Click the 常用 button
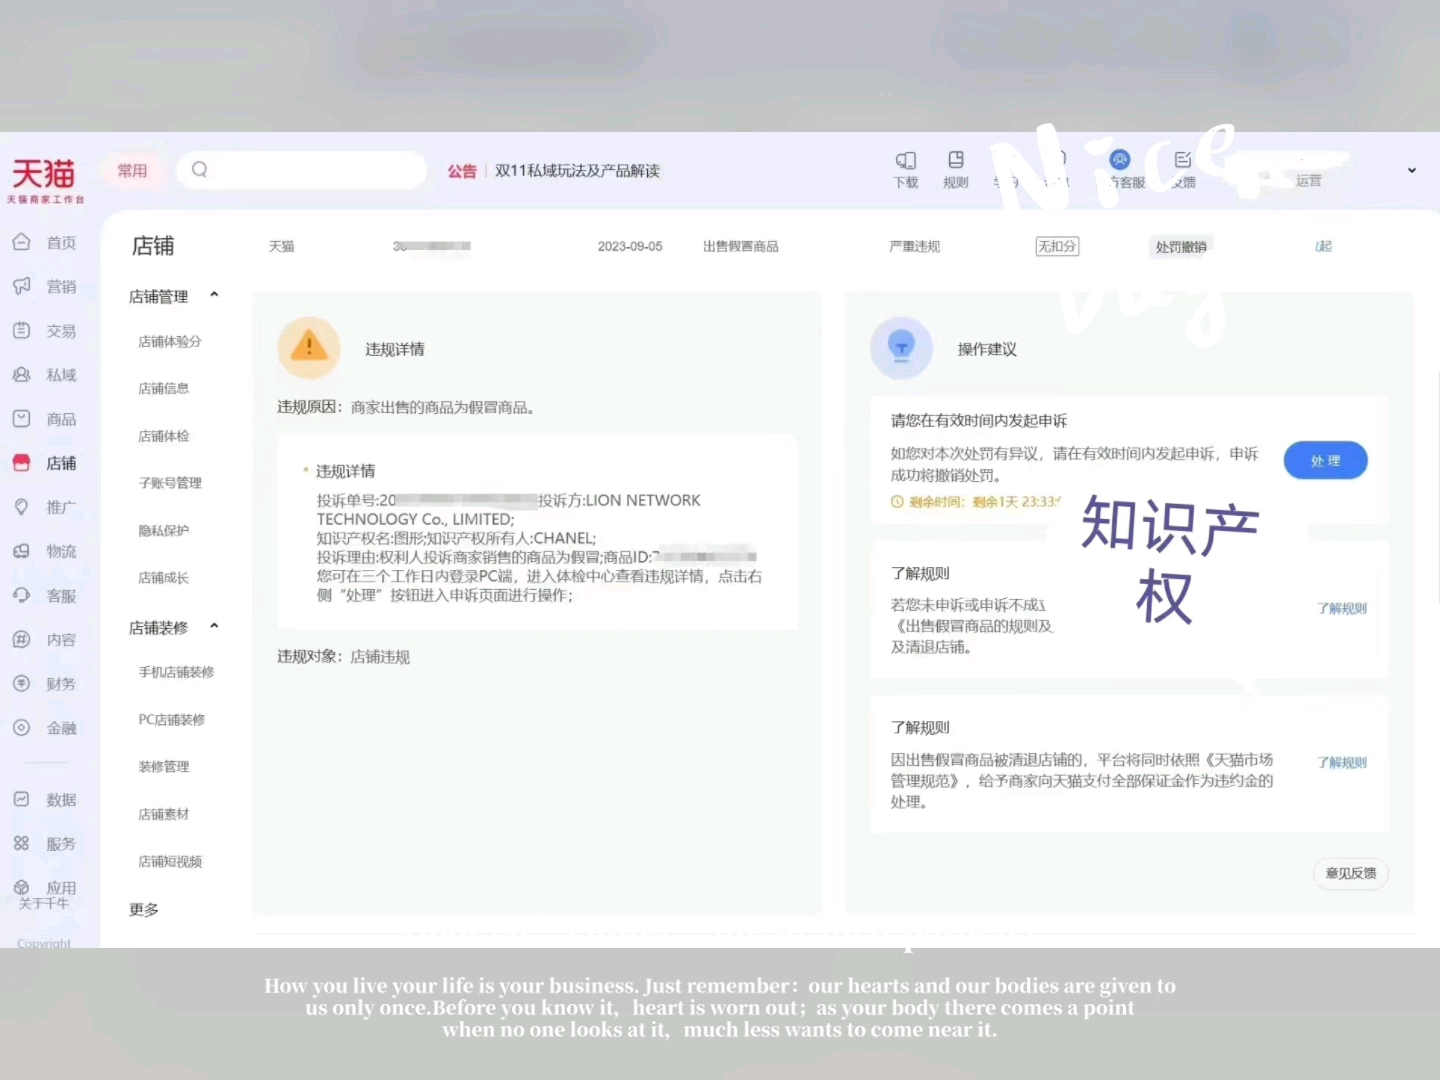This screenshot has width=1440, height=1080. (132, 170)
